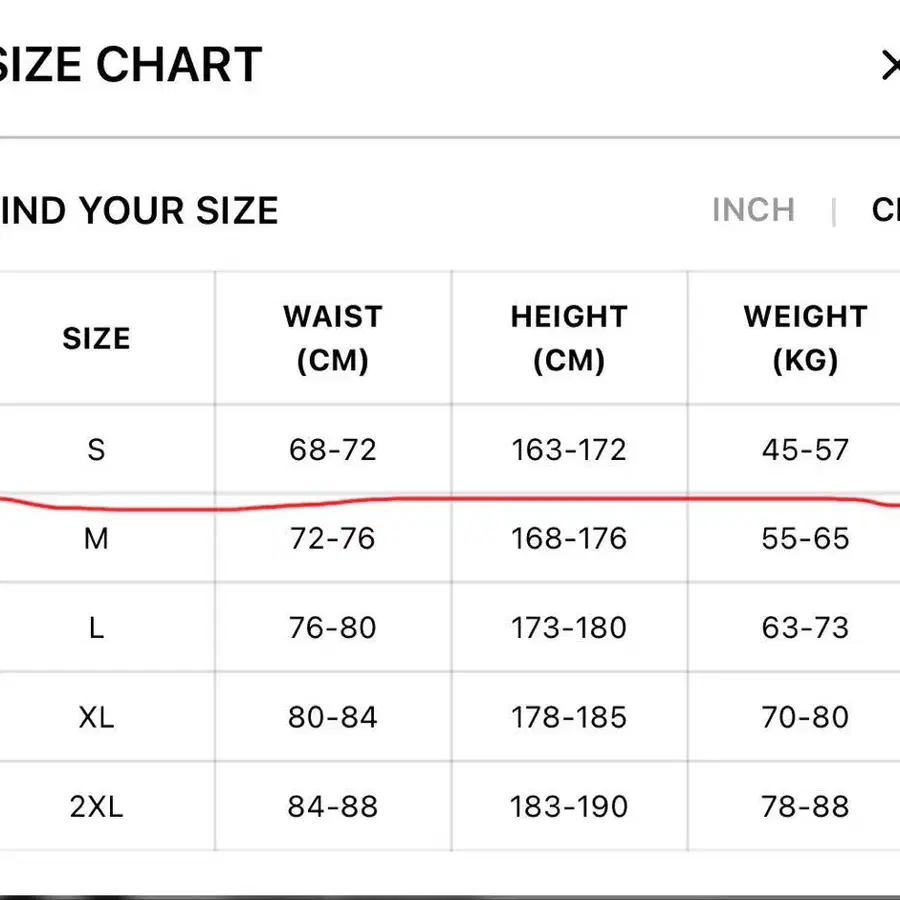The height and width of the screenshot is (900, 900).
Task: Click the WEIGHT (KG) column header
Action: [805, 338]
